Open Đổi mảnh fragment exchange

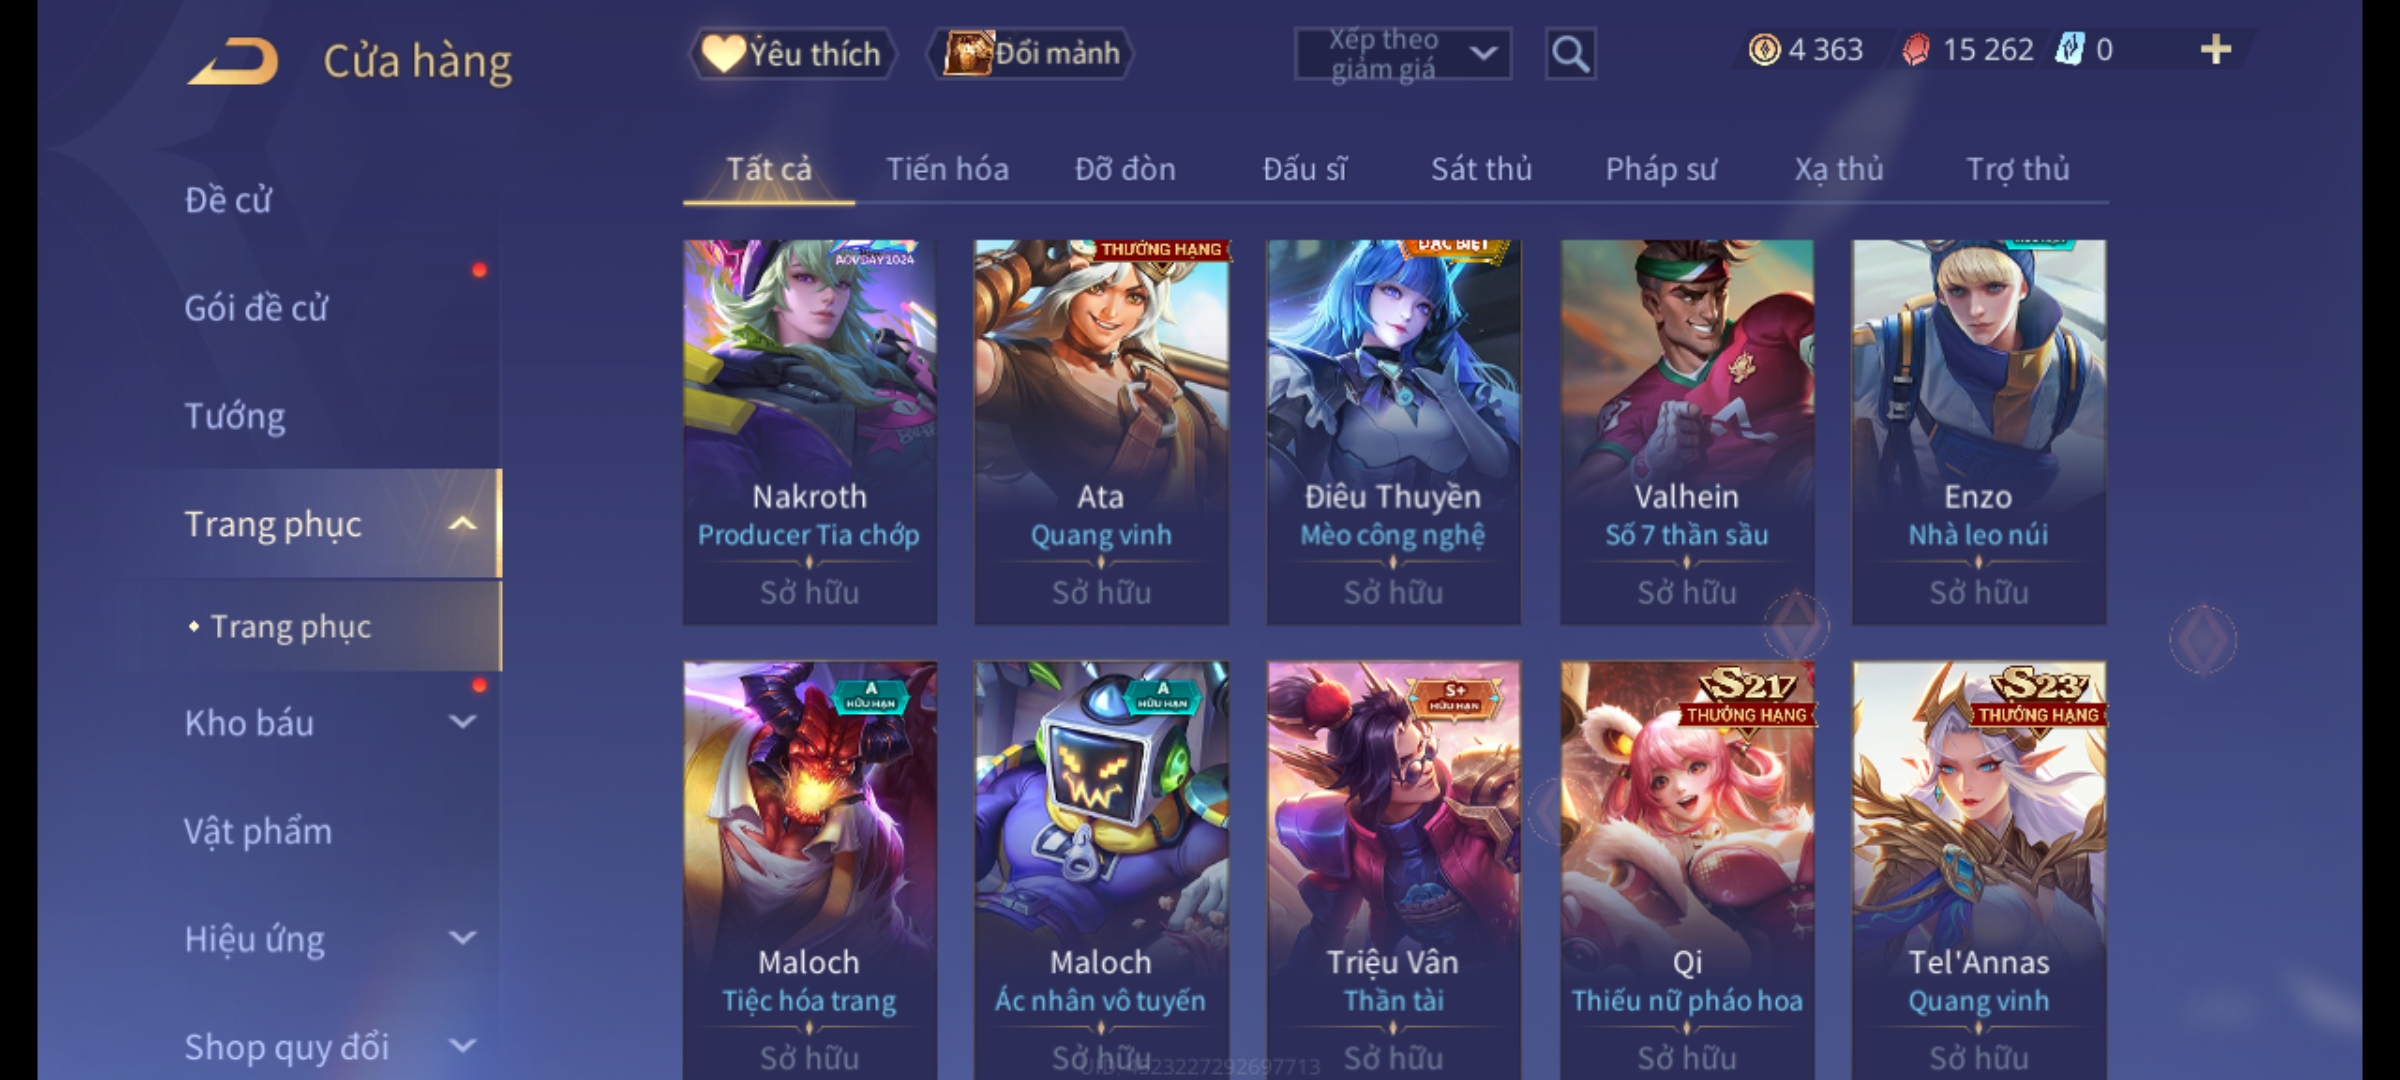tap(1031, 54)
